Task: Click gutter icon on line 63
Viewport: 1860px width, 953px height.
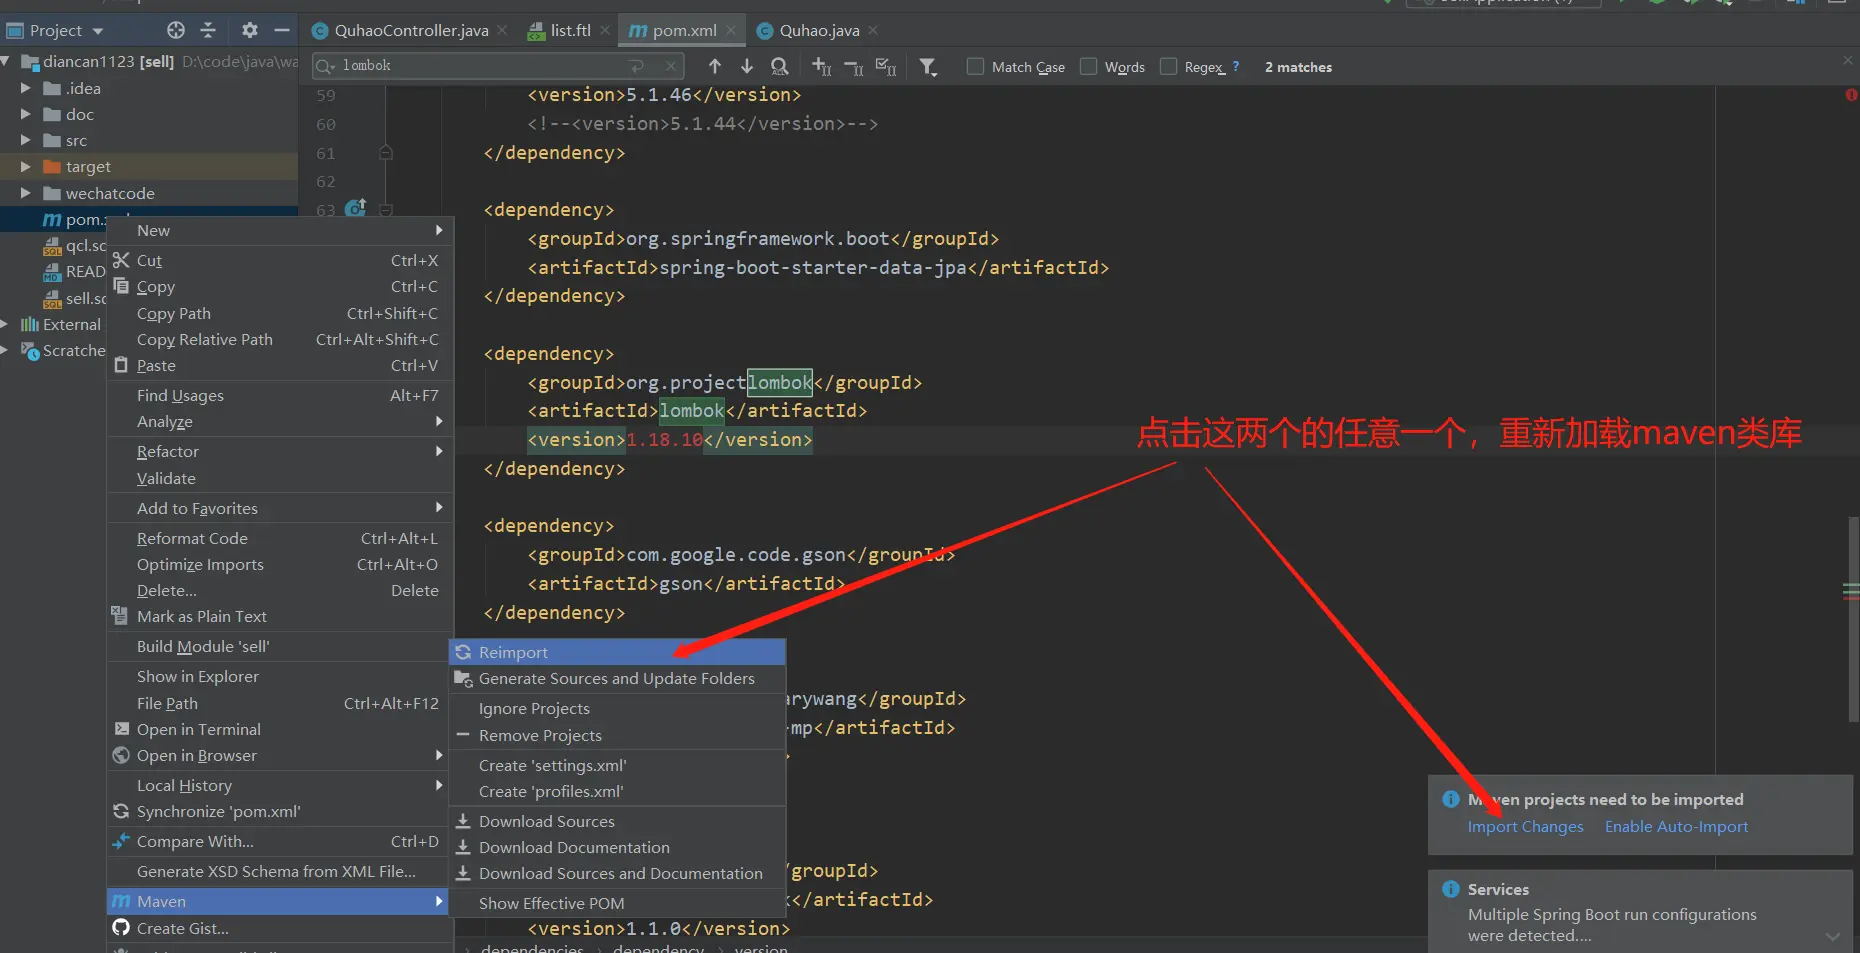Action: pyautogui.click(x=356, y=208)
